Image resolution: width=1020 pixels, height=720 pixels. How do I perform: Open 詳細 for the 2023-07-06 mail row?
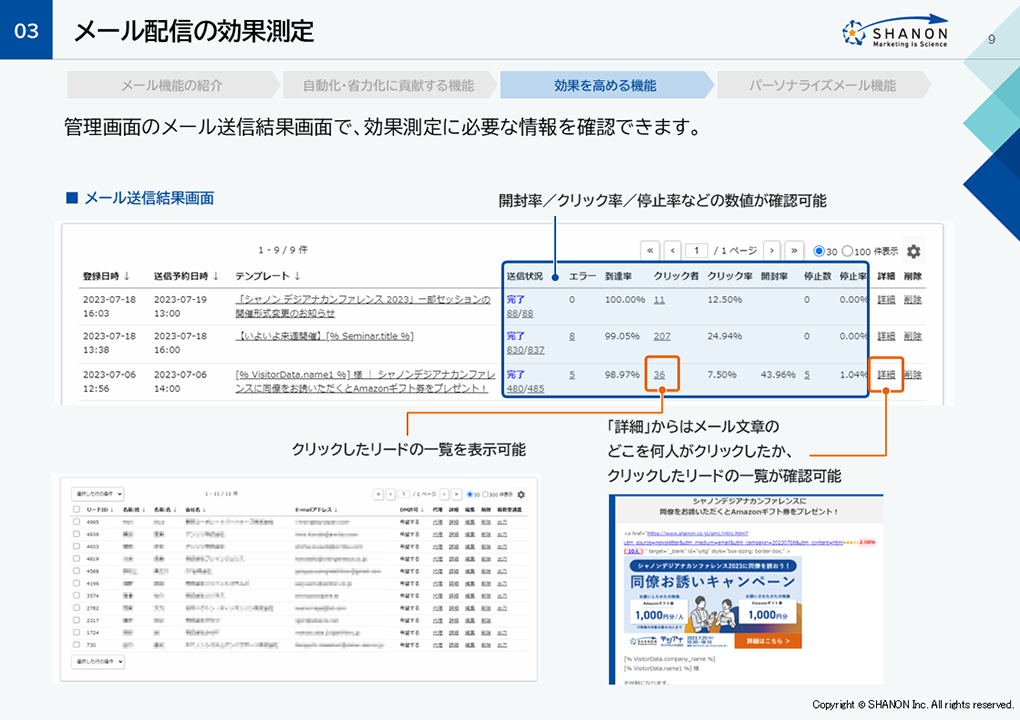point(886,375)
